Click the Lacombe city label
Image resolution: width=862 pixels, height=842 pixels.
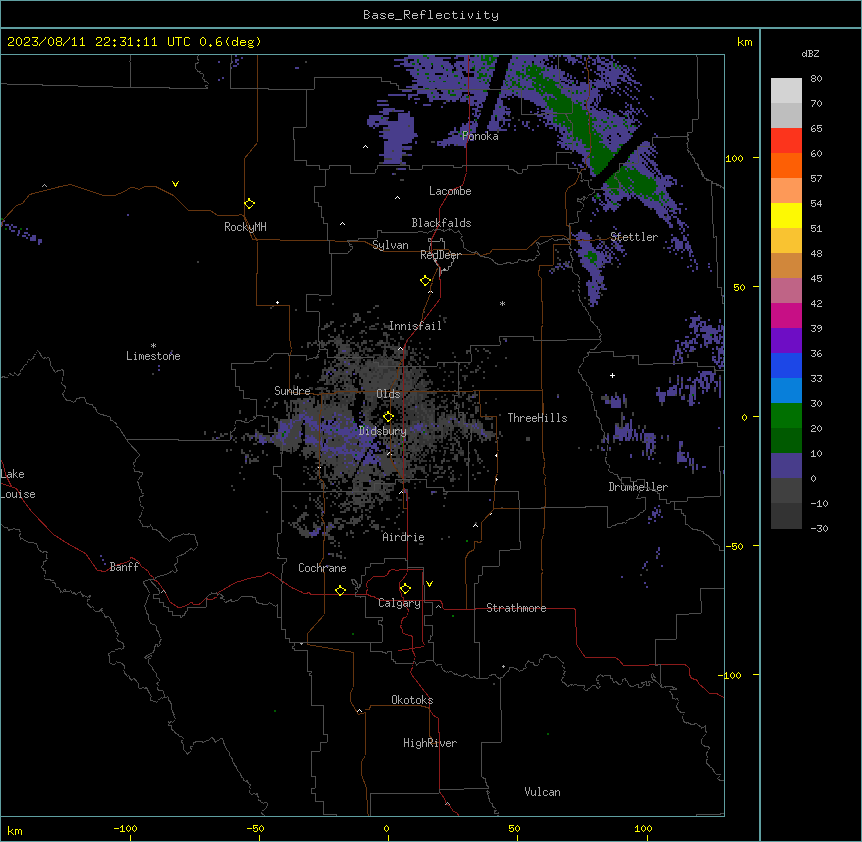[450, 191]
